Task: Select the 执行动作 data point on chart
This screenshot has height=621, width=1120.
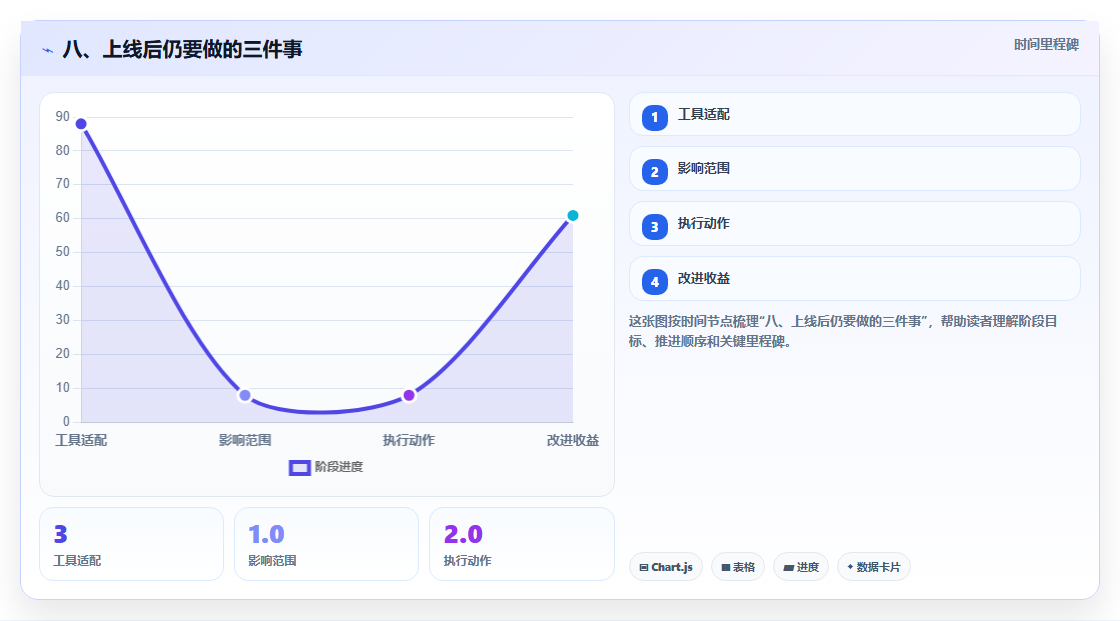Action: [409, 395]
